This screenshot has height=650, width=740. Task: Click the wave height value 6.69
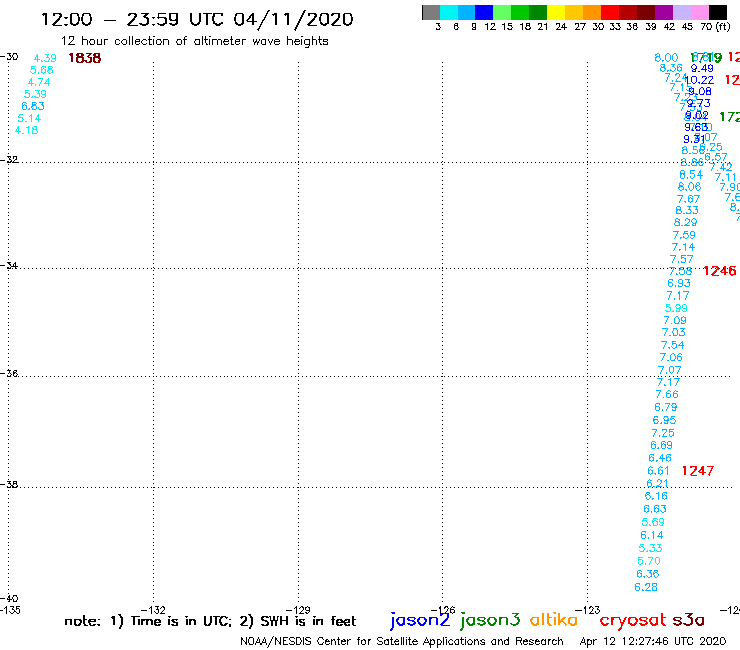tap(661, 445)
